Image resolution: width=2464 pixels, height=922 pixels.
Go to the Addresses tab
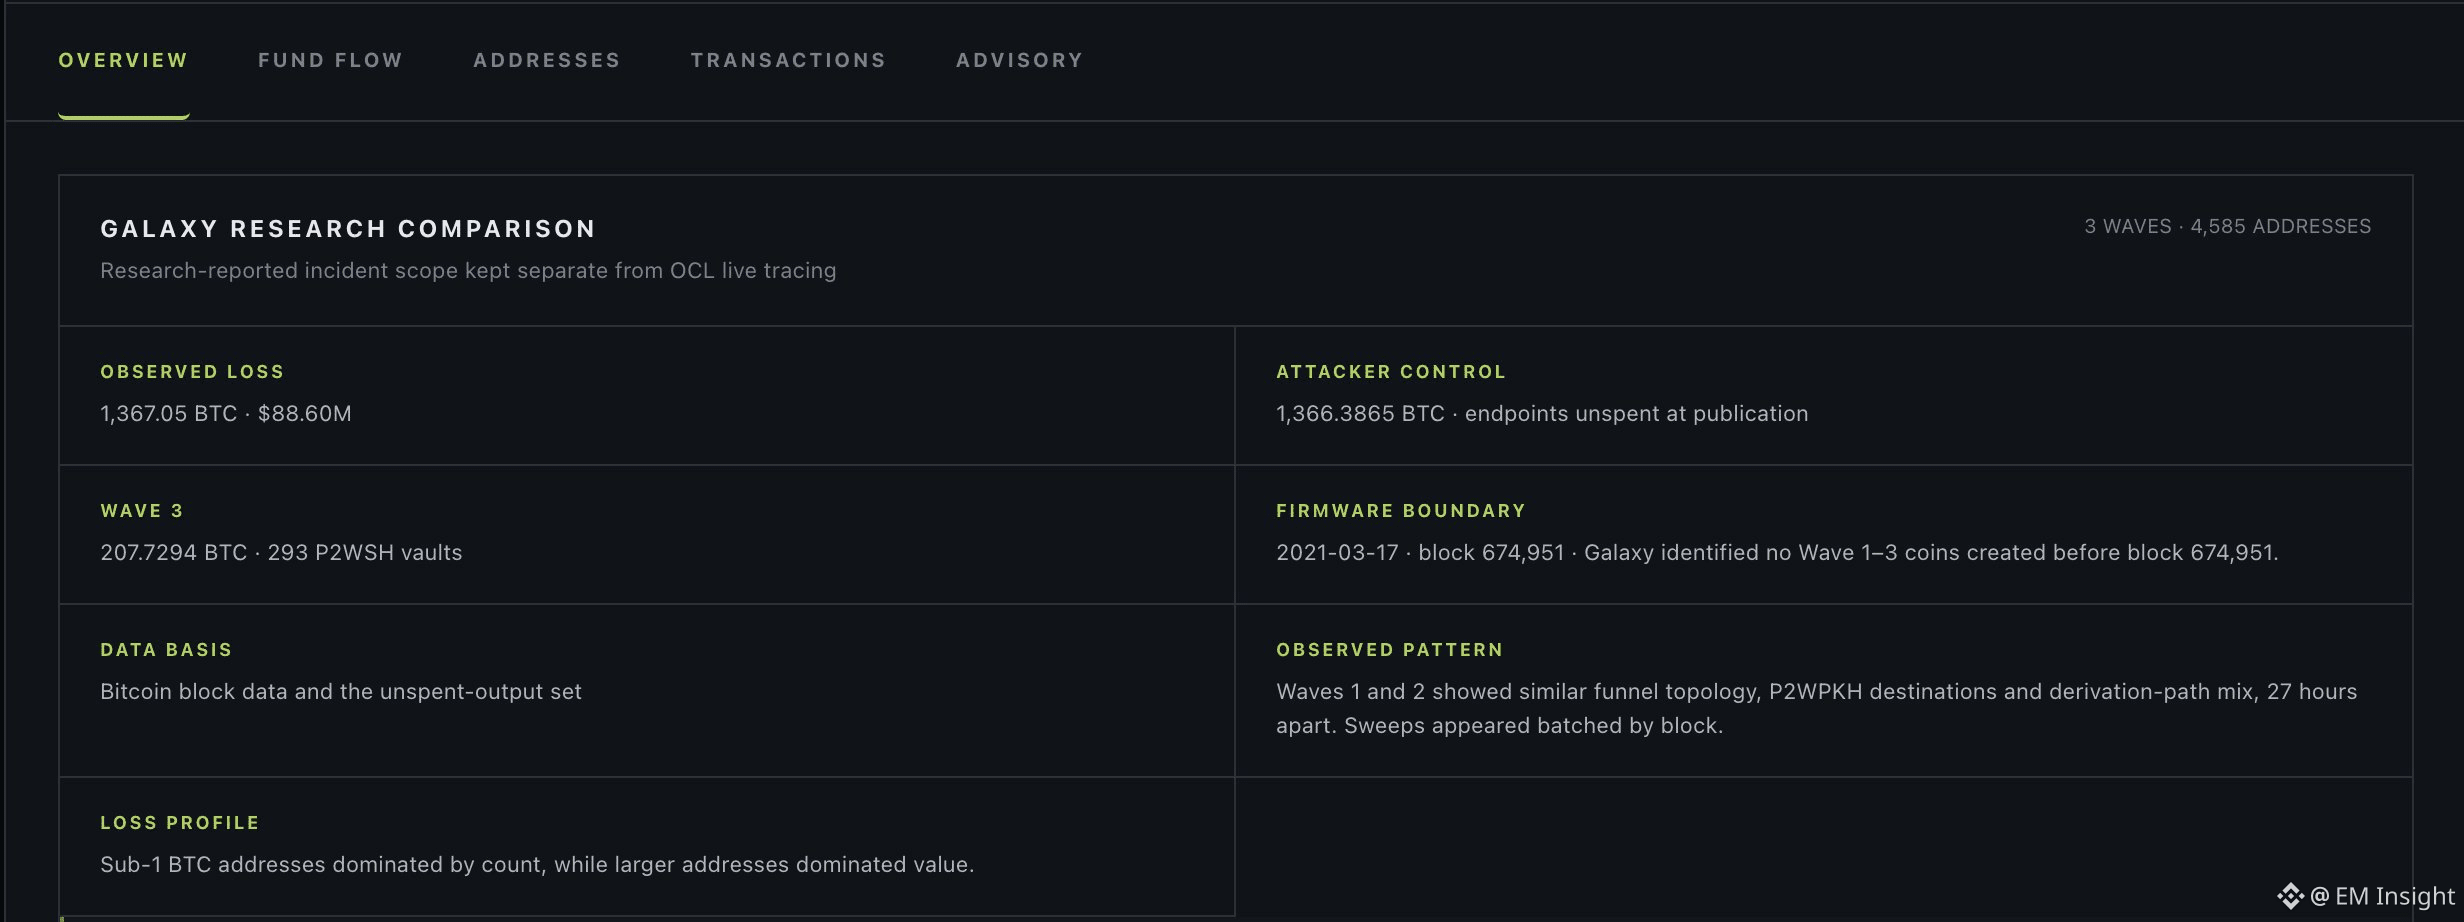546,60
